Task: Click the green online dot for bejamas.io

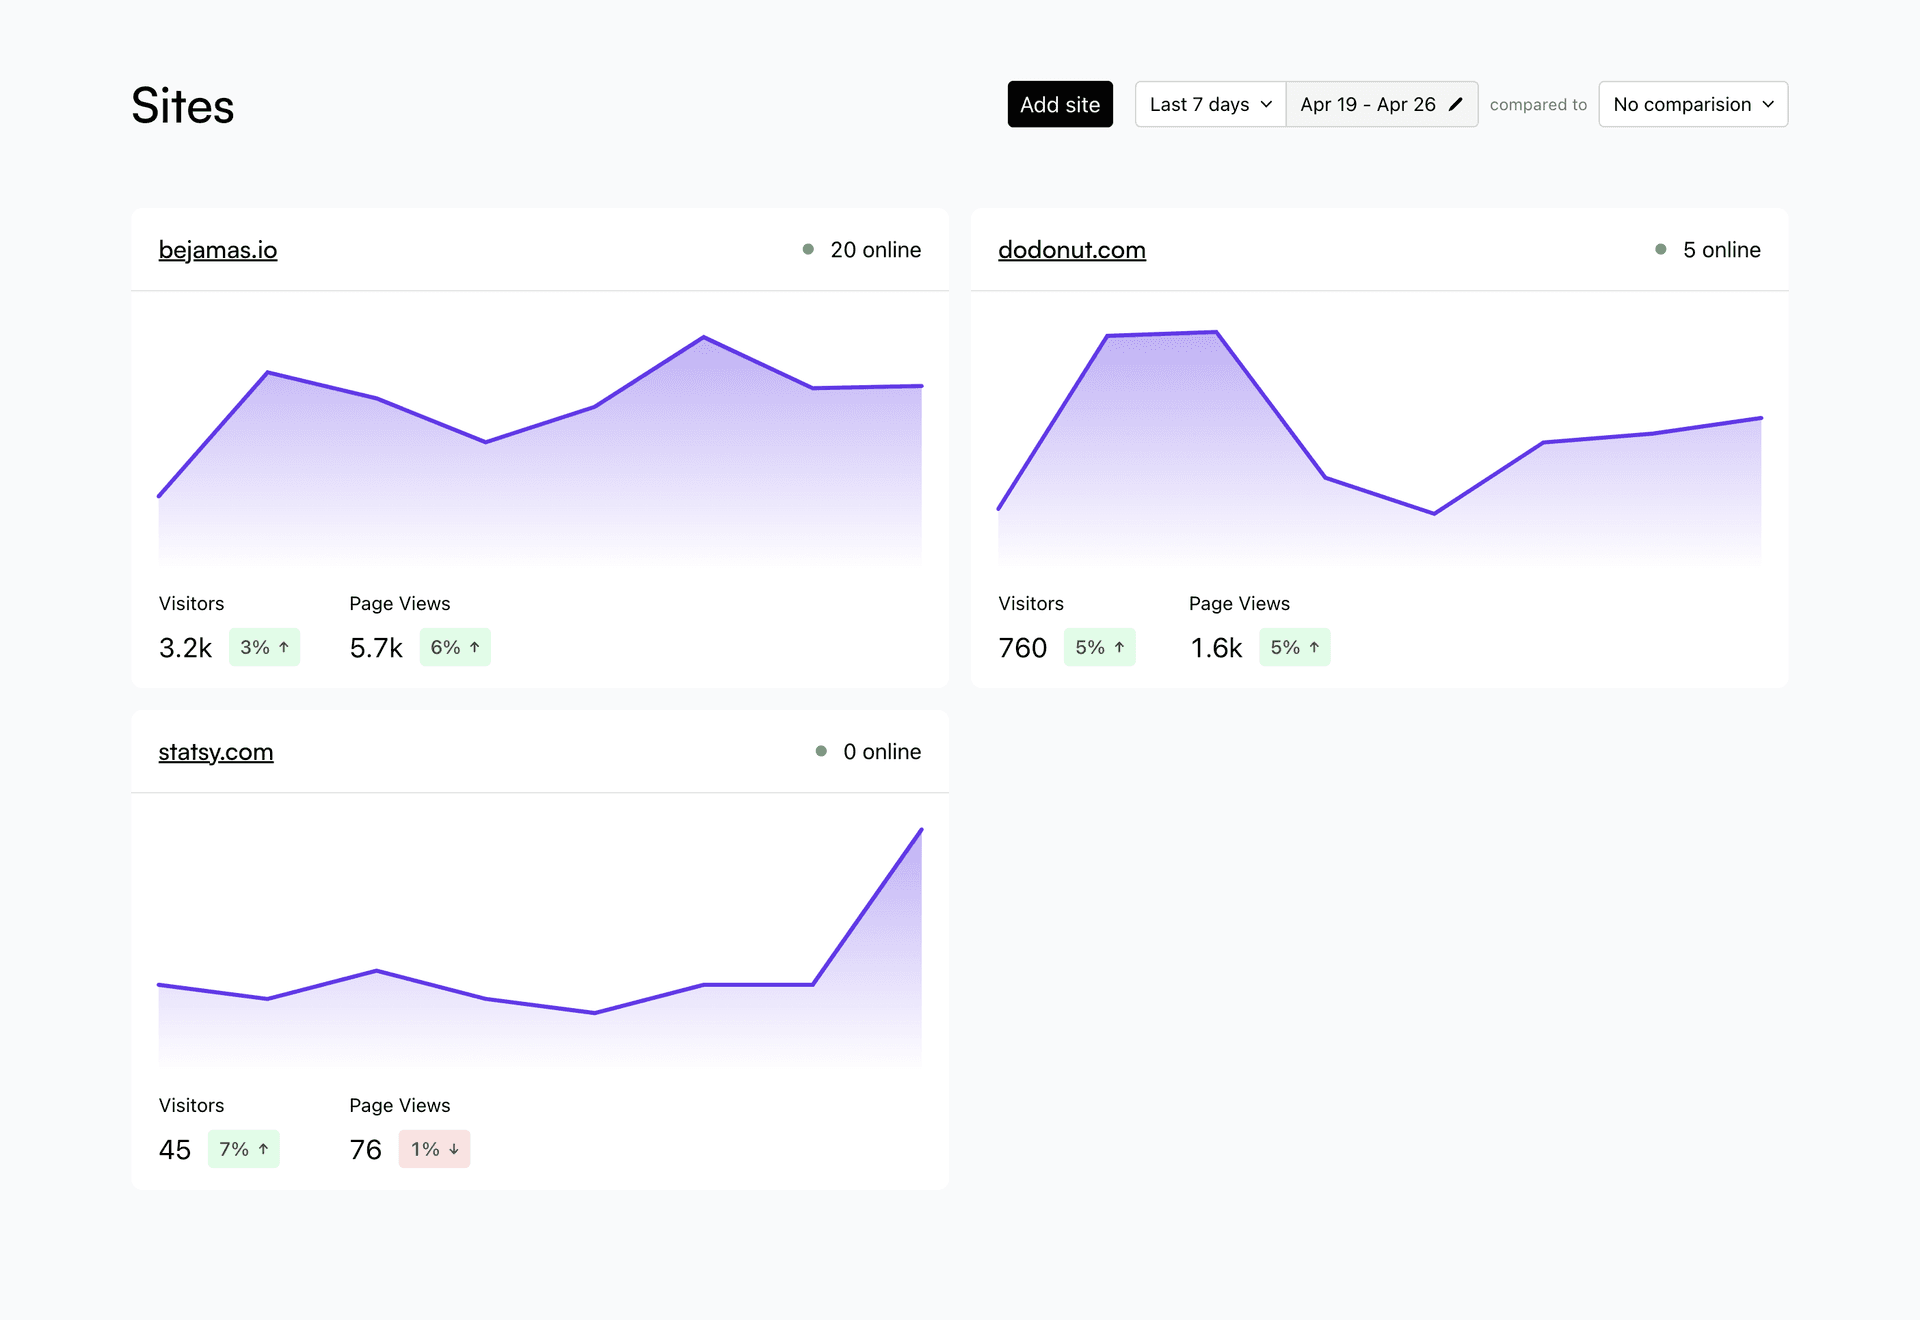Action: click(808, 249)
